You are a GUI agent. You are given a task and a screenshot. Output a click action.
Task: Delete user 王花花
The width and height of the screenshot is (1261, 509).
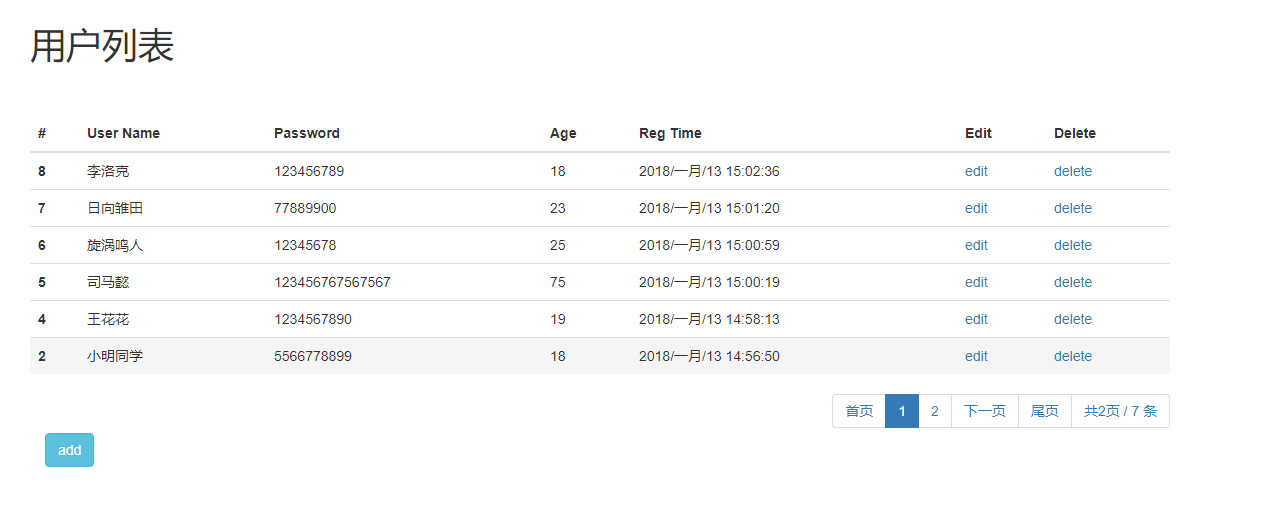tap(1072, 319)
